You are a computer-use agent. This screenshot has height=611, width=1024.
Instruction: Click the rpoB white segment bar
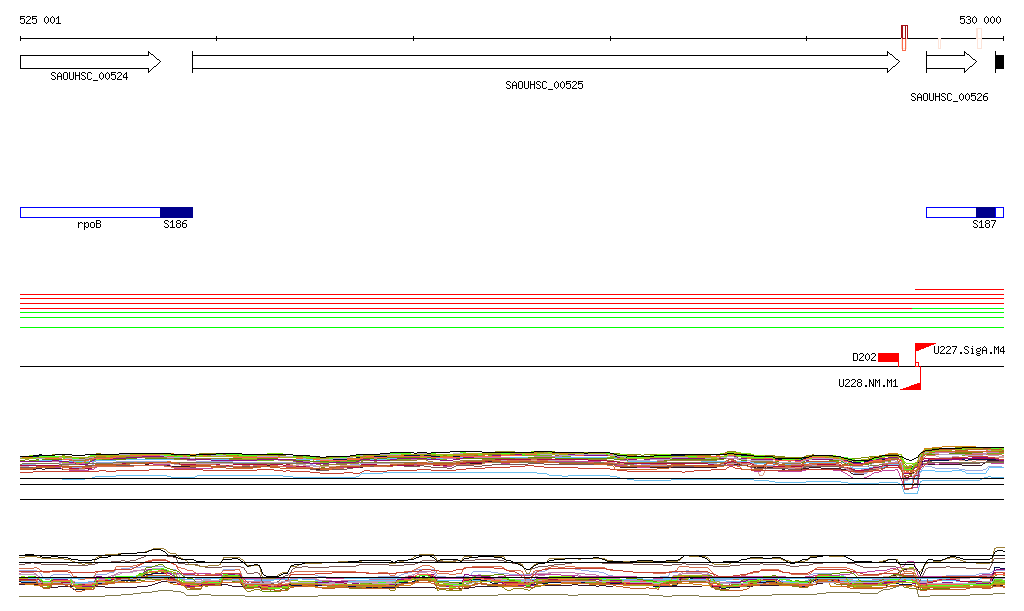tap(90, 212)
